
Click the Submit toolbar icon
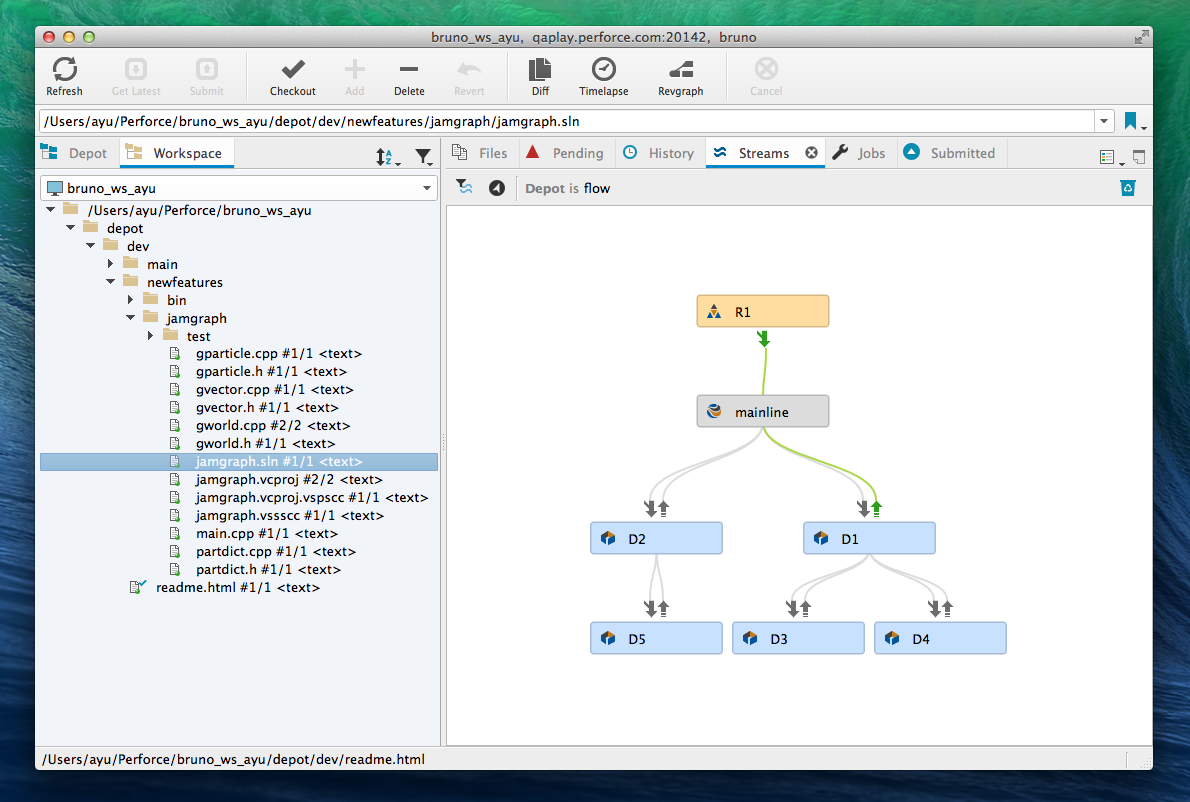206,69
